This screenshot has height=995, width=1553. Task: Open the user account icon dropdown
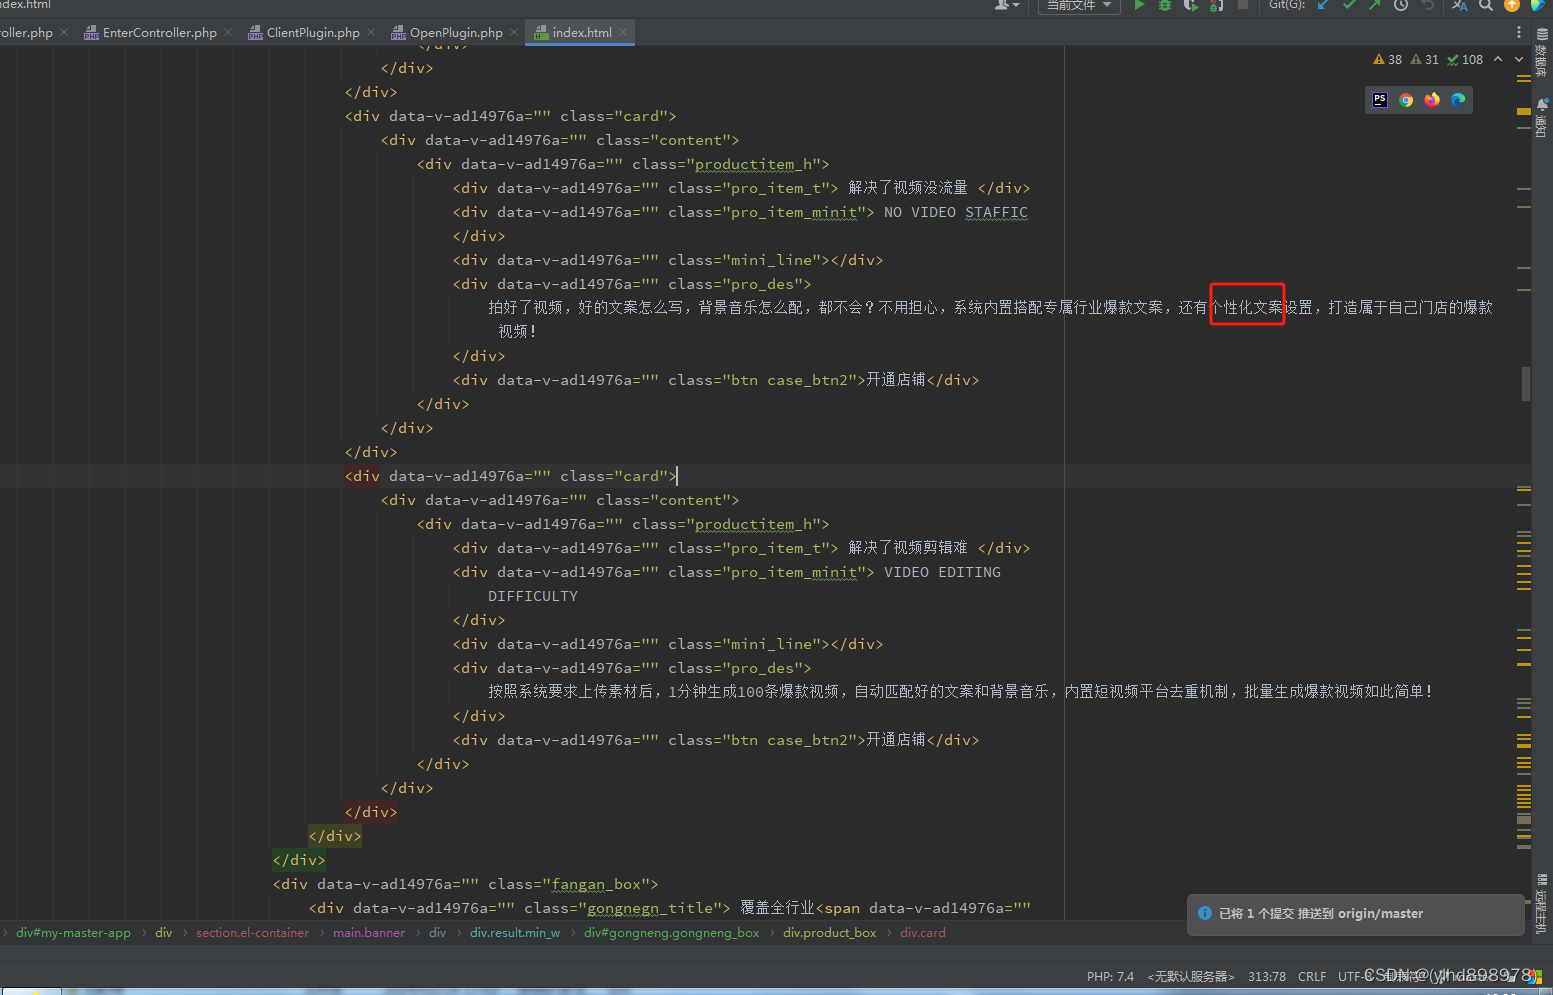tap(1007, 5)
